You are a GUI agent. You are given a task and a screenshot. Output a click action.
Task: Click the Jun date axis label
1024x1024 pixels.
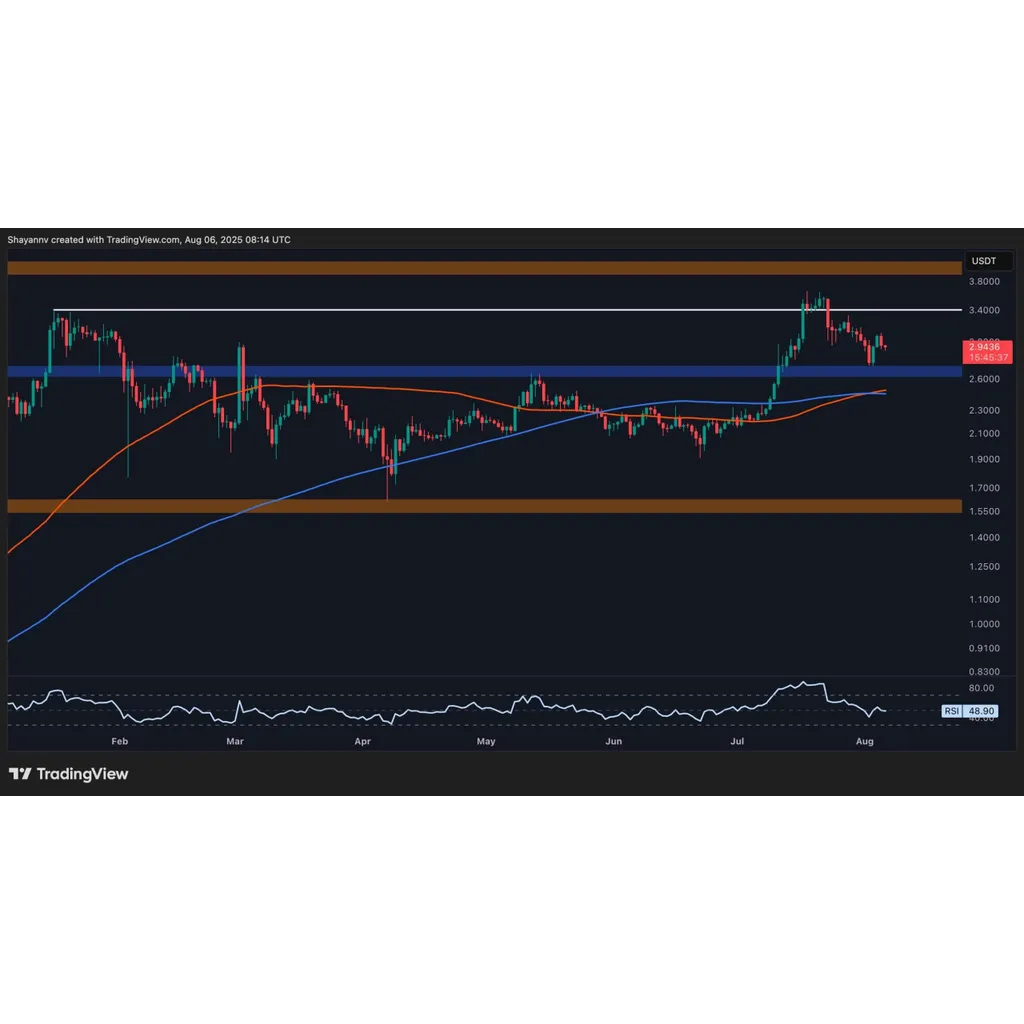[x=613, y=741]
